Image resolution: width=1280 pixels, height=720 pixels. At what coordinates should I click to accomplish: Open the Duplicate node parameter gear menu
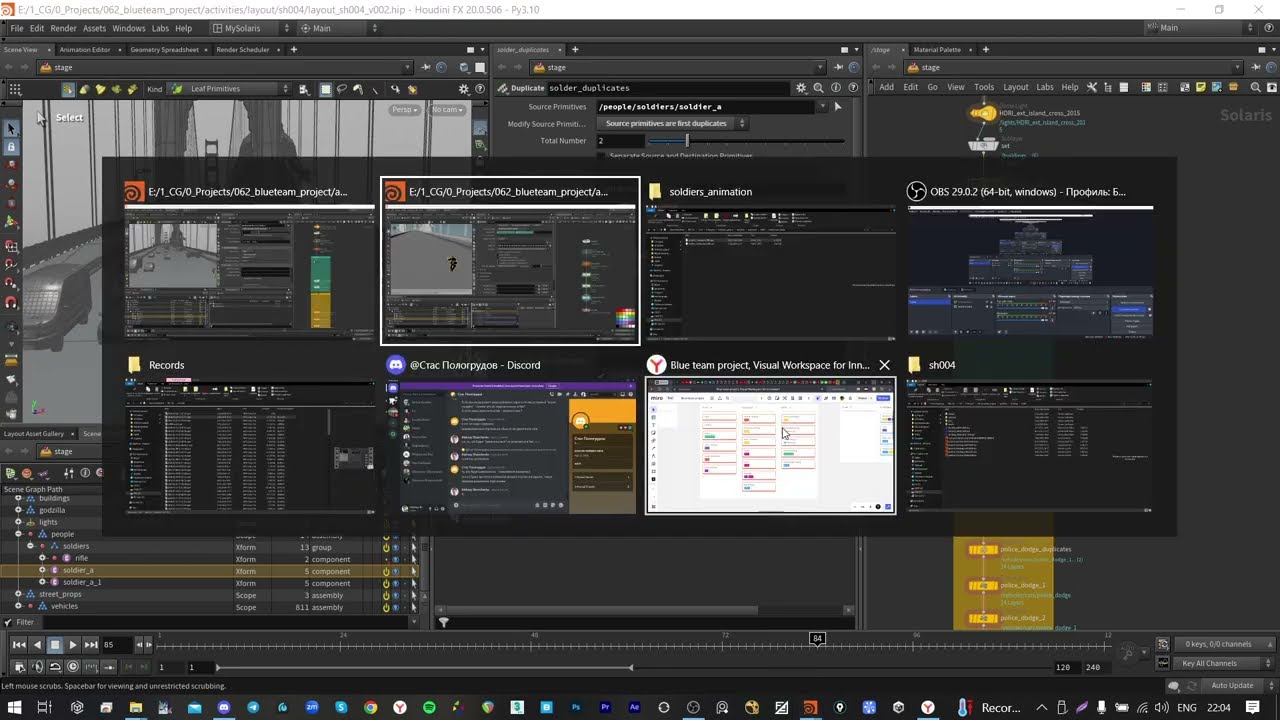pyautogui.click(x=801, y=88)
